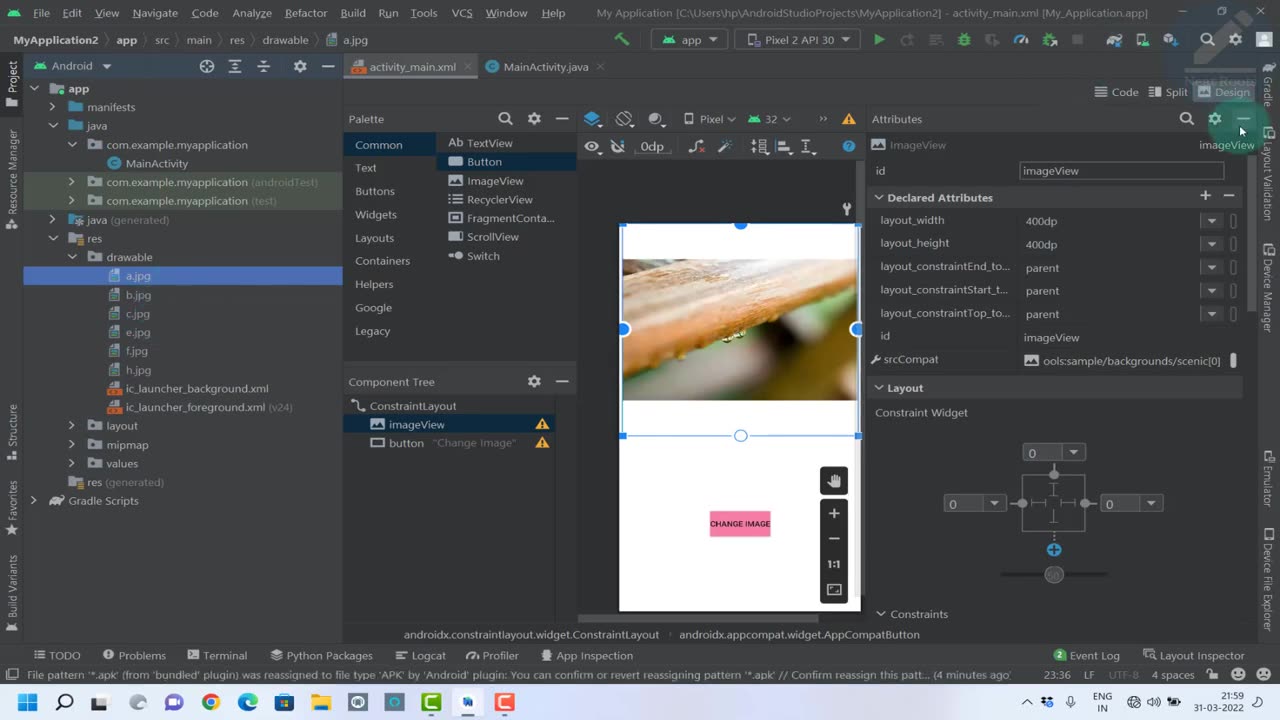Select design surface layers icon
1280x720 pixels.
592,119
